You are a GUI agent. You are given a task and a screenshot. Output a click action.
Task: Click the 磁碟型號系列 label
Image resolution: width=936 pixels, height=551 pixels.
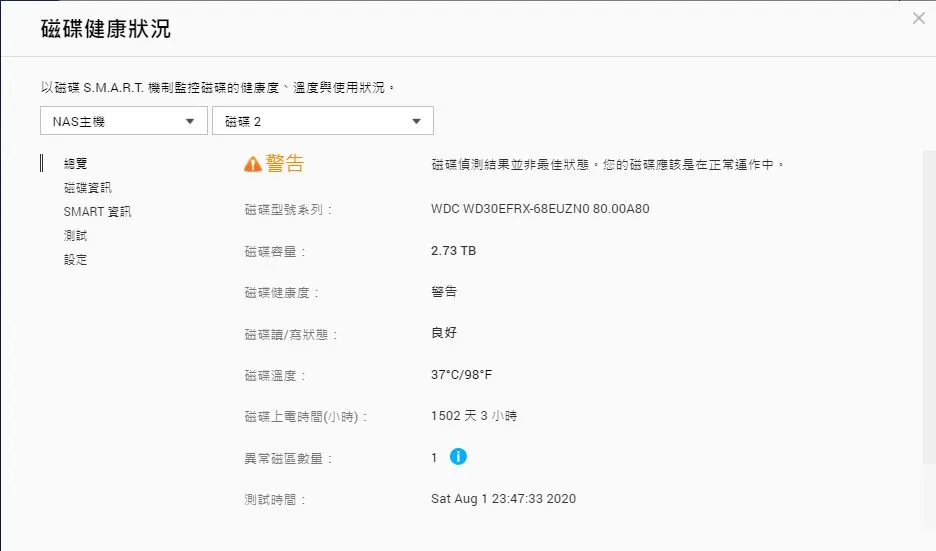[288, 210]
